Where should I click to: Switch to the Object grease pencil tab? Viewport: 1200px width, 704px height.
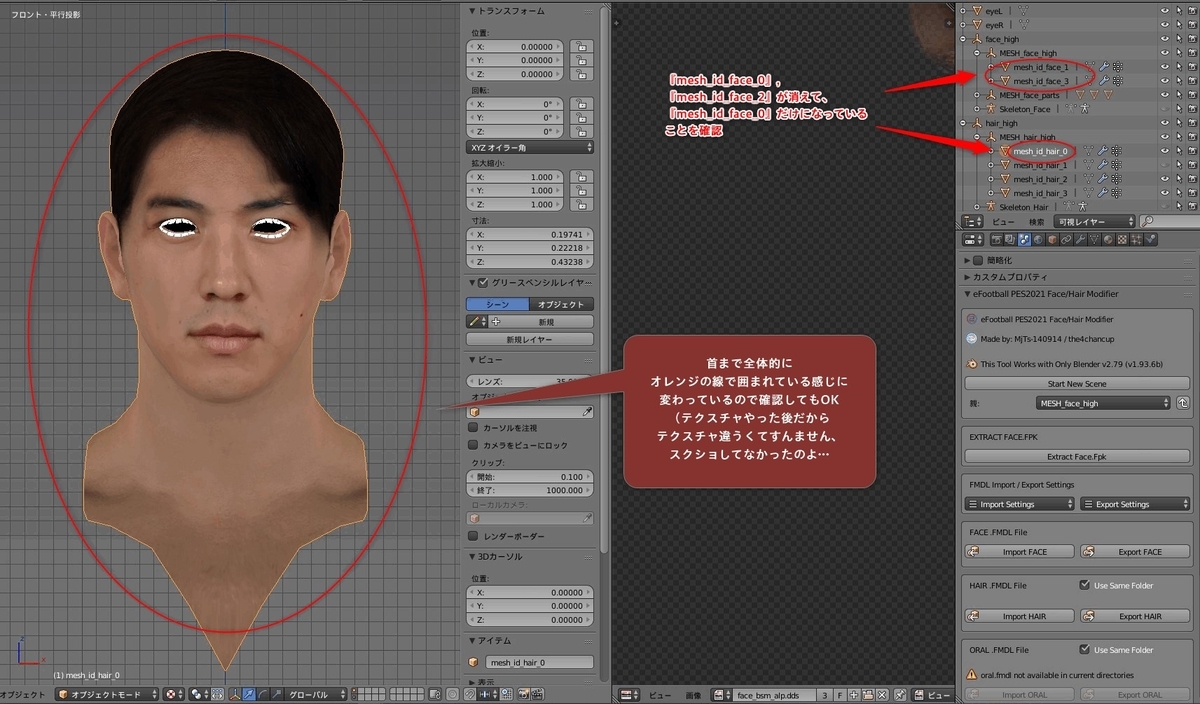(x=561, y=304)
